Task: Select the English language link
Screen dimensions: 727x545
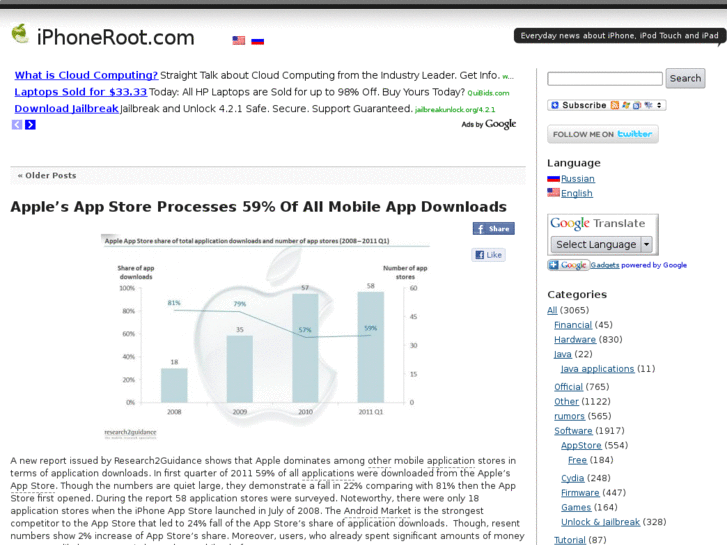Action: (577, 193)
